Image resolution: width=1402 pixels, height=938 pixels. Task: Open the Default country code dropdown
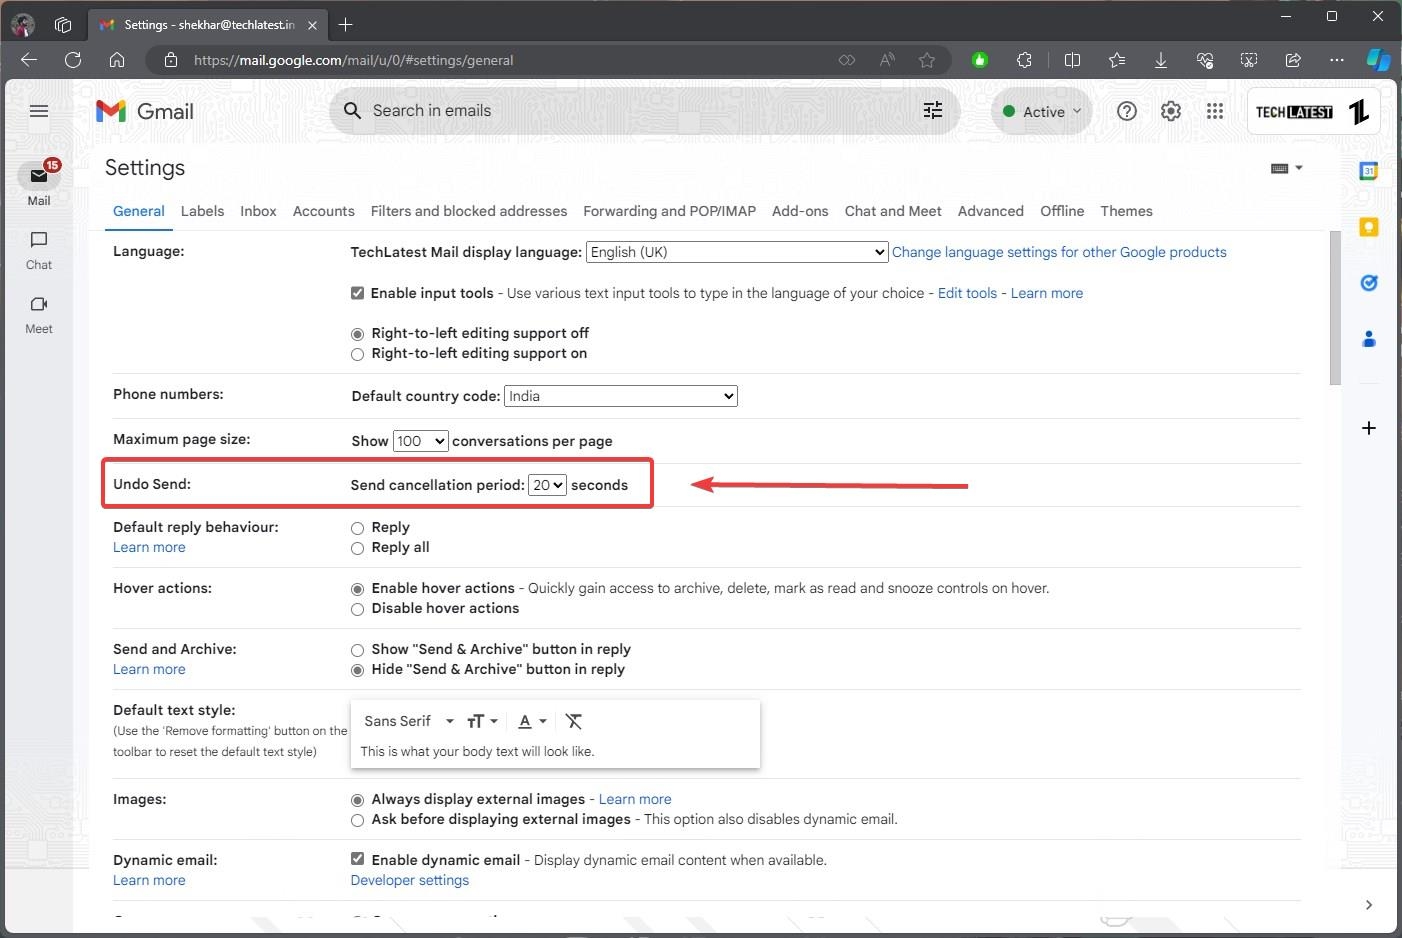(620, 396)
